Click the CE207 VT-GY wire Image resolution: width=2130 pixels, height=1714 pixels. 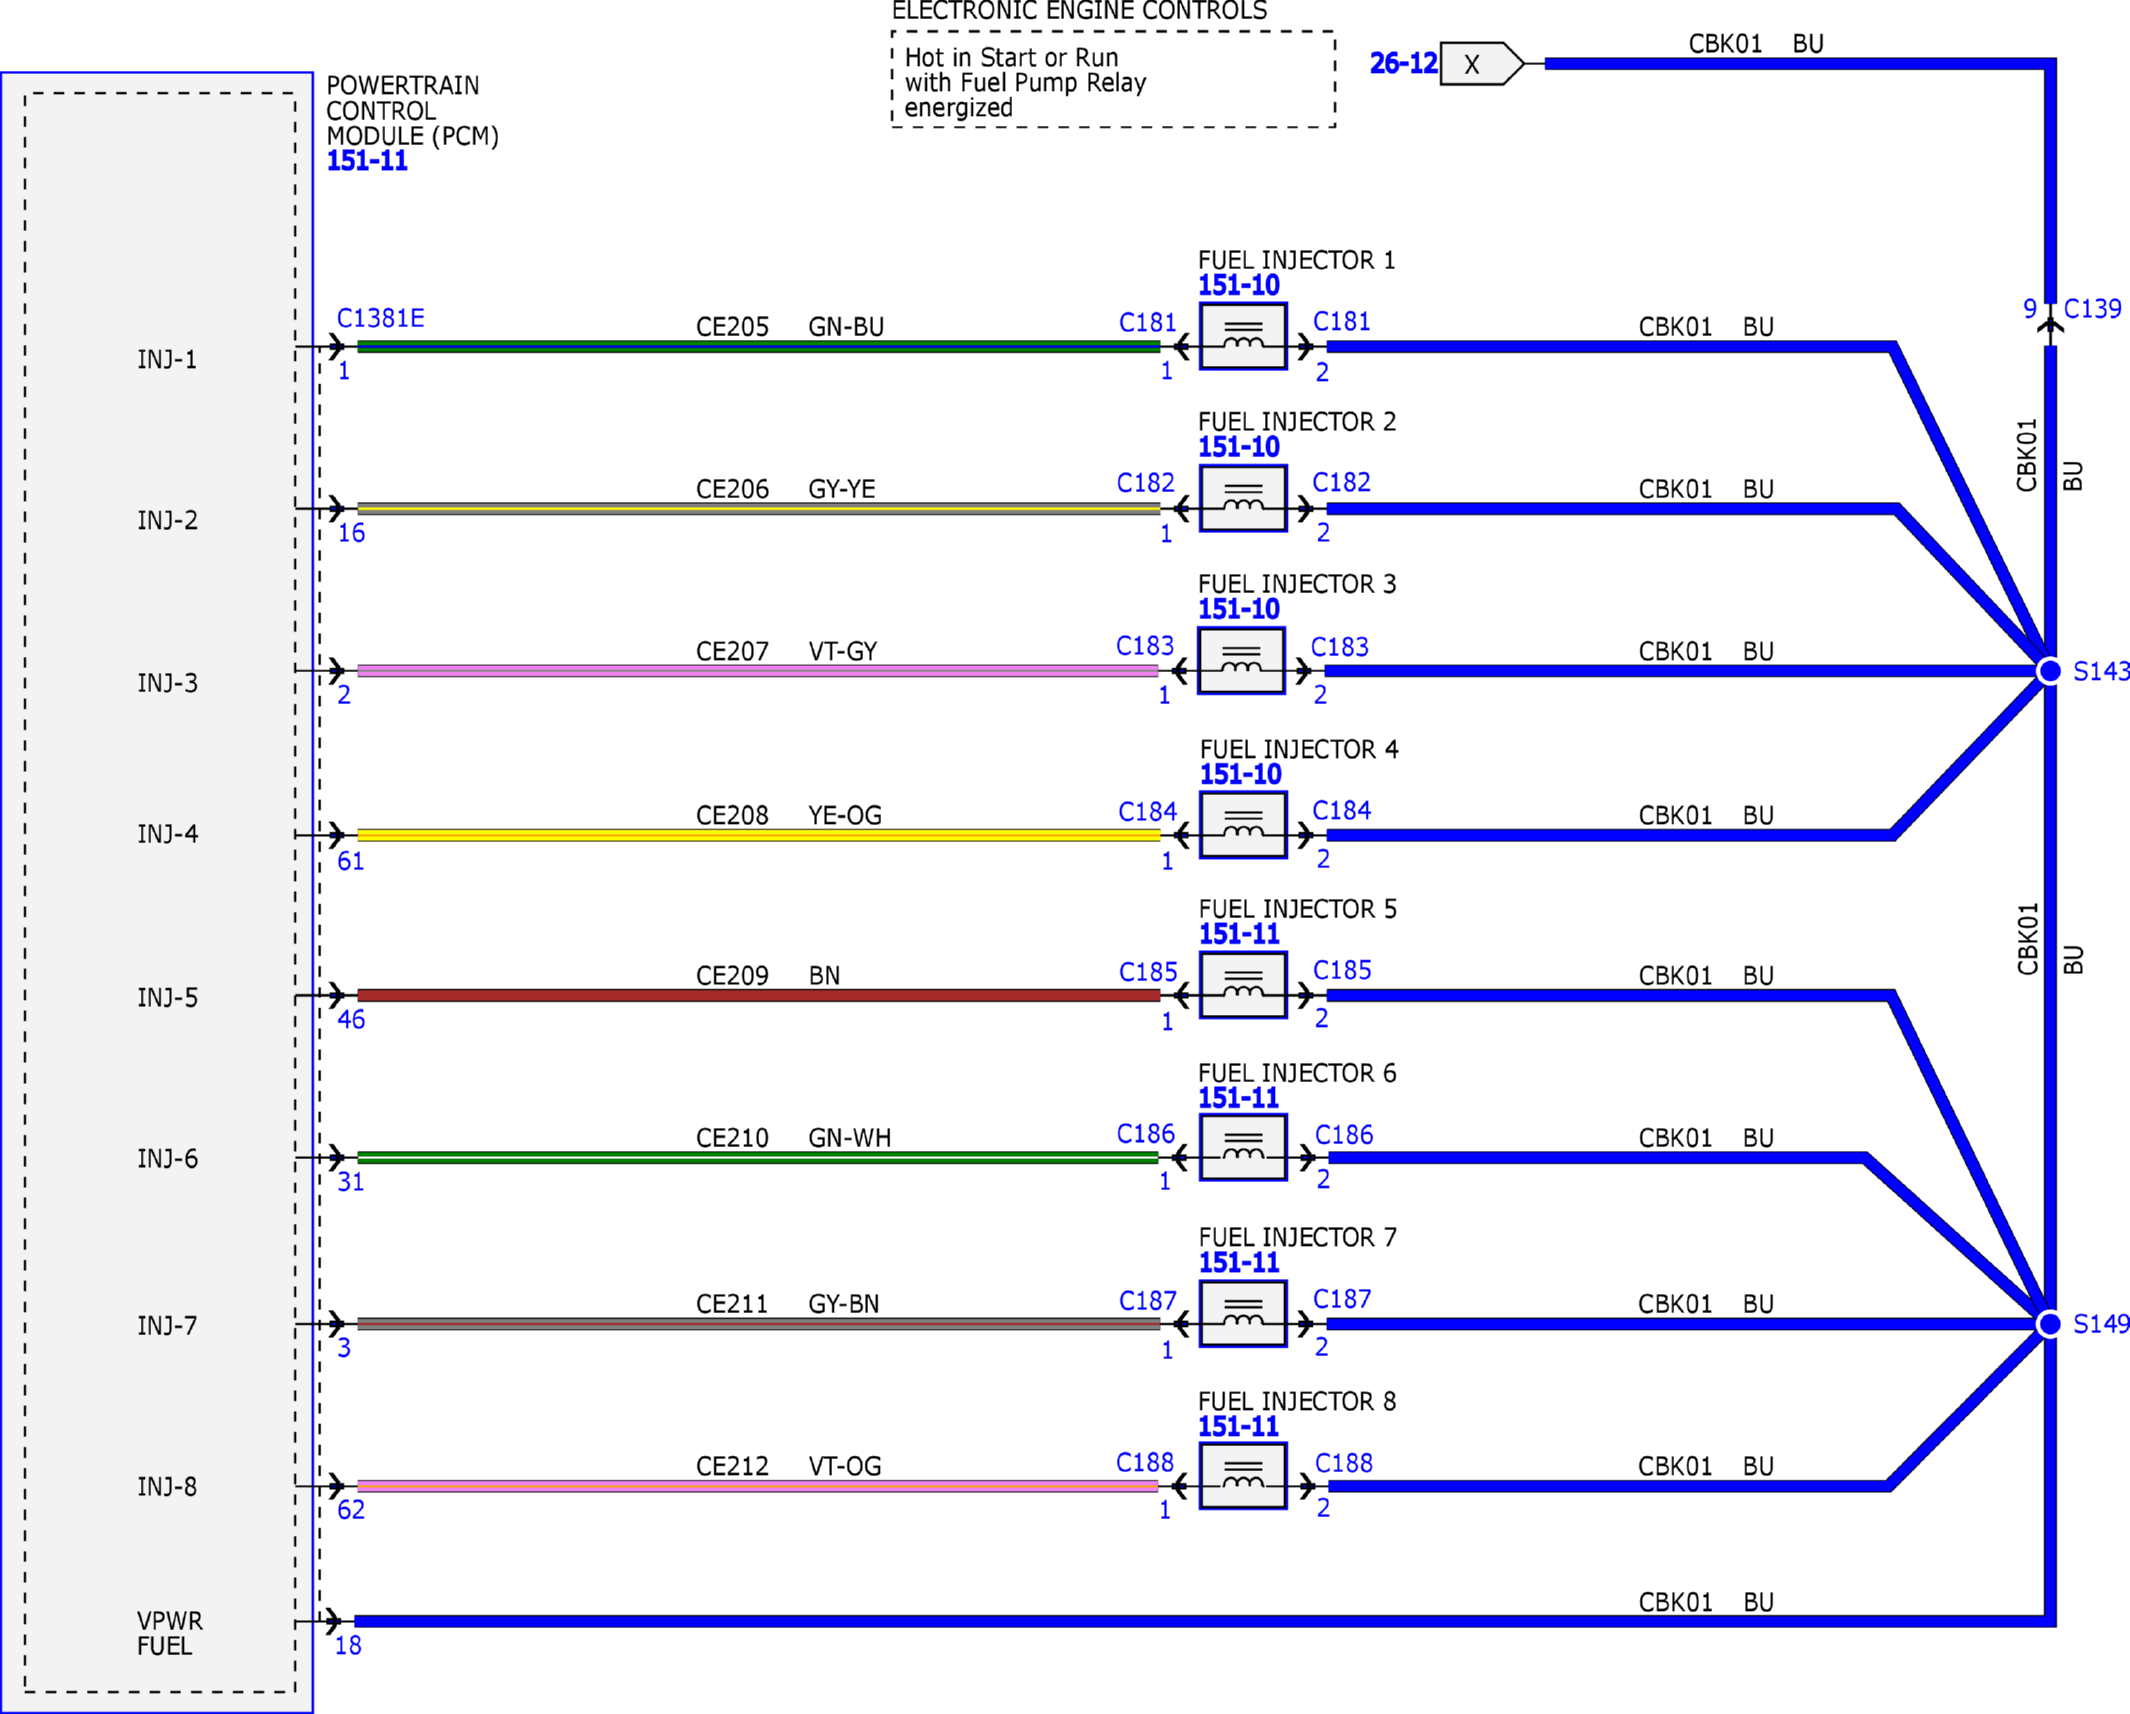point(758,671)
